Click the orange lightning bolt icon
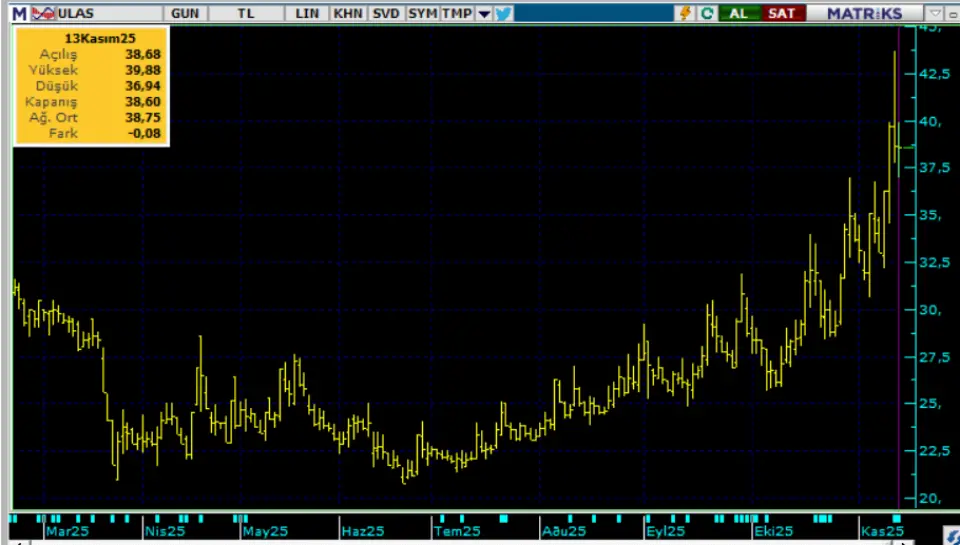This screenshot has height=545, width=960. click(685, 13)
